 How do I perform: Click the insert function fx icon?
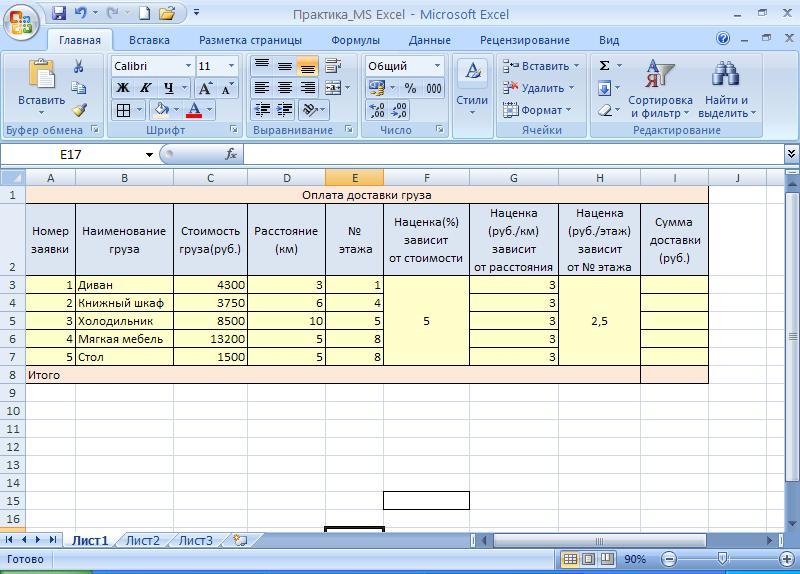(x=231, y=154)
